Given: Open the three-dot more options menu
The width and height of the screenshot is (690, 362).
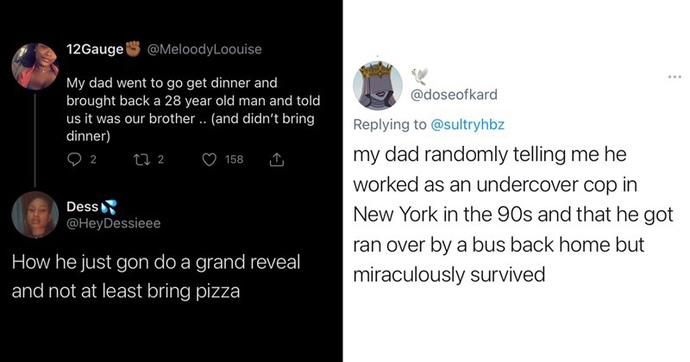Looking at the screenshot, I should coord(674,77).
